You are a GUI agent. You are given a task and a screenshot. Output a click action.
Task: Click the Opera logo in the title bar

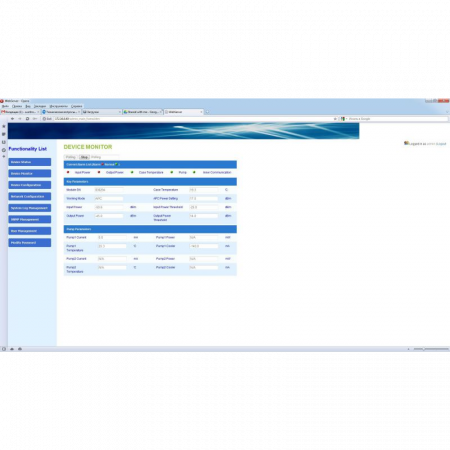point(2,101)
